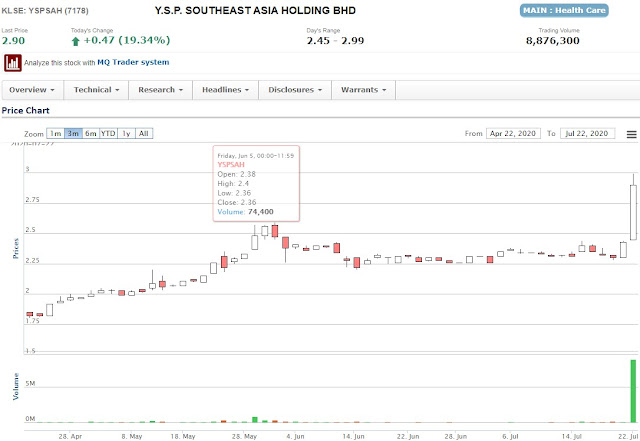Edit the To date field Jul 22, 2020
This screenshot has width=640, height=441.
[587, 134]
